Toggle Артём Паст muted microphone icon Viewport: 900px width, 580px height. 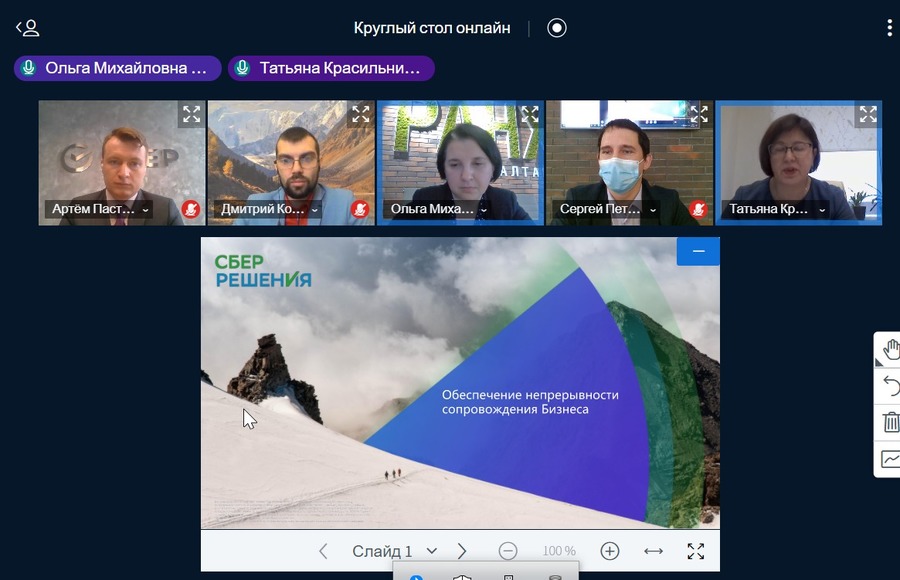191,209
